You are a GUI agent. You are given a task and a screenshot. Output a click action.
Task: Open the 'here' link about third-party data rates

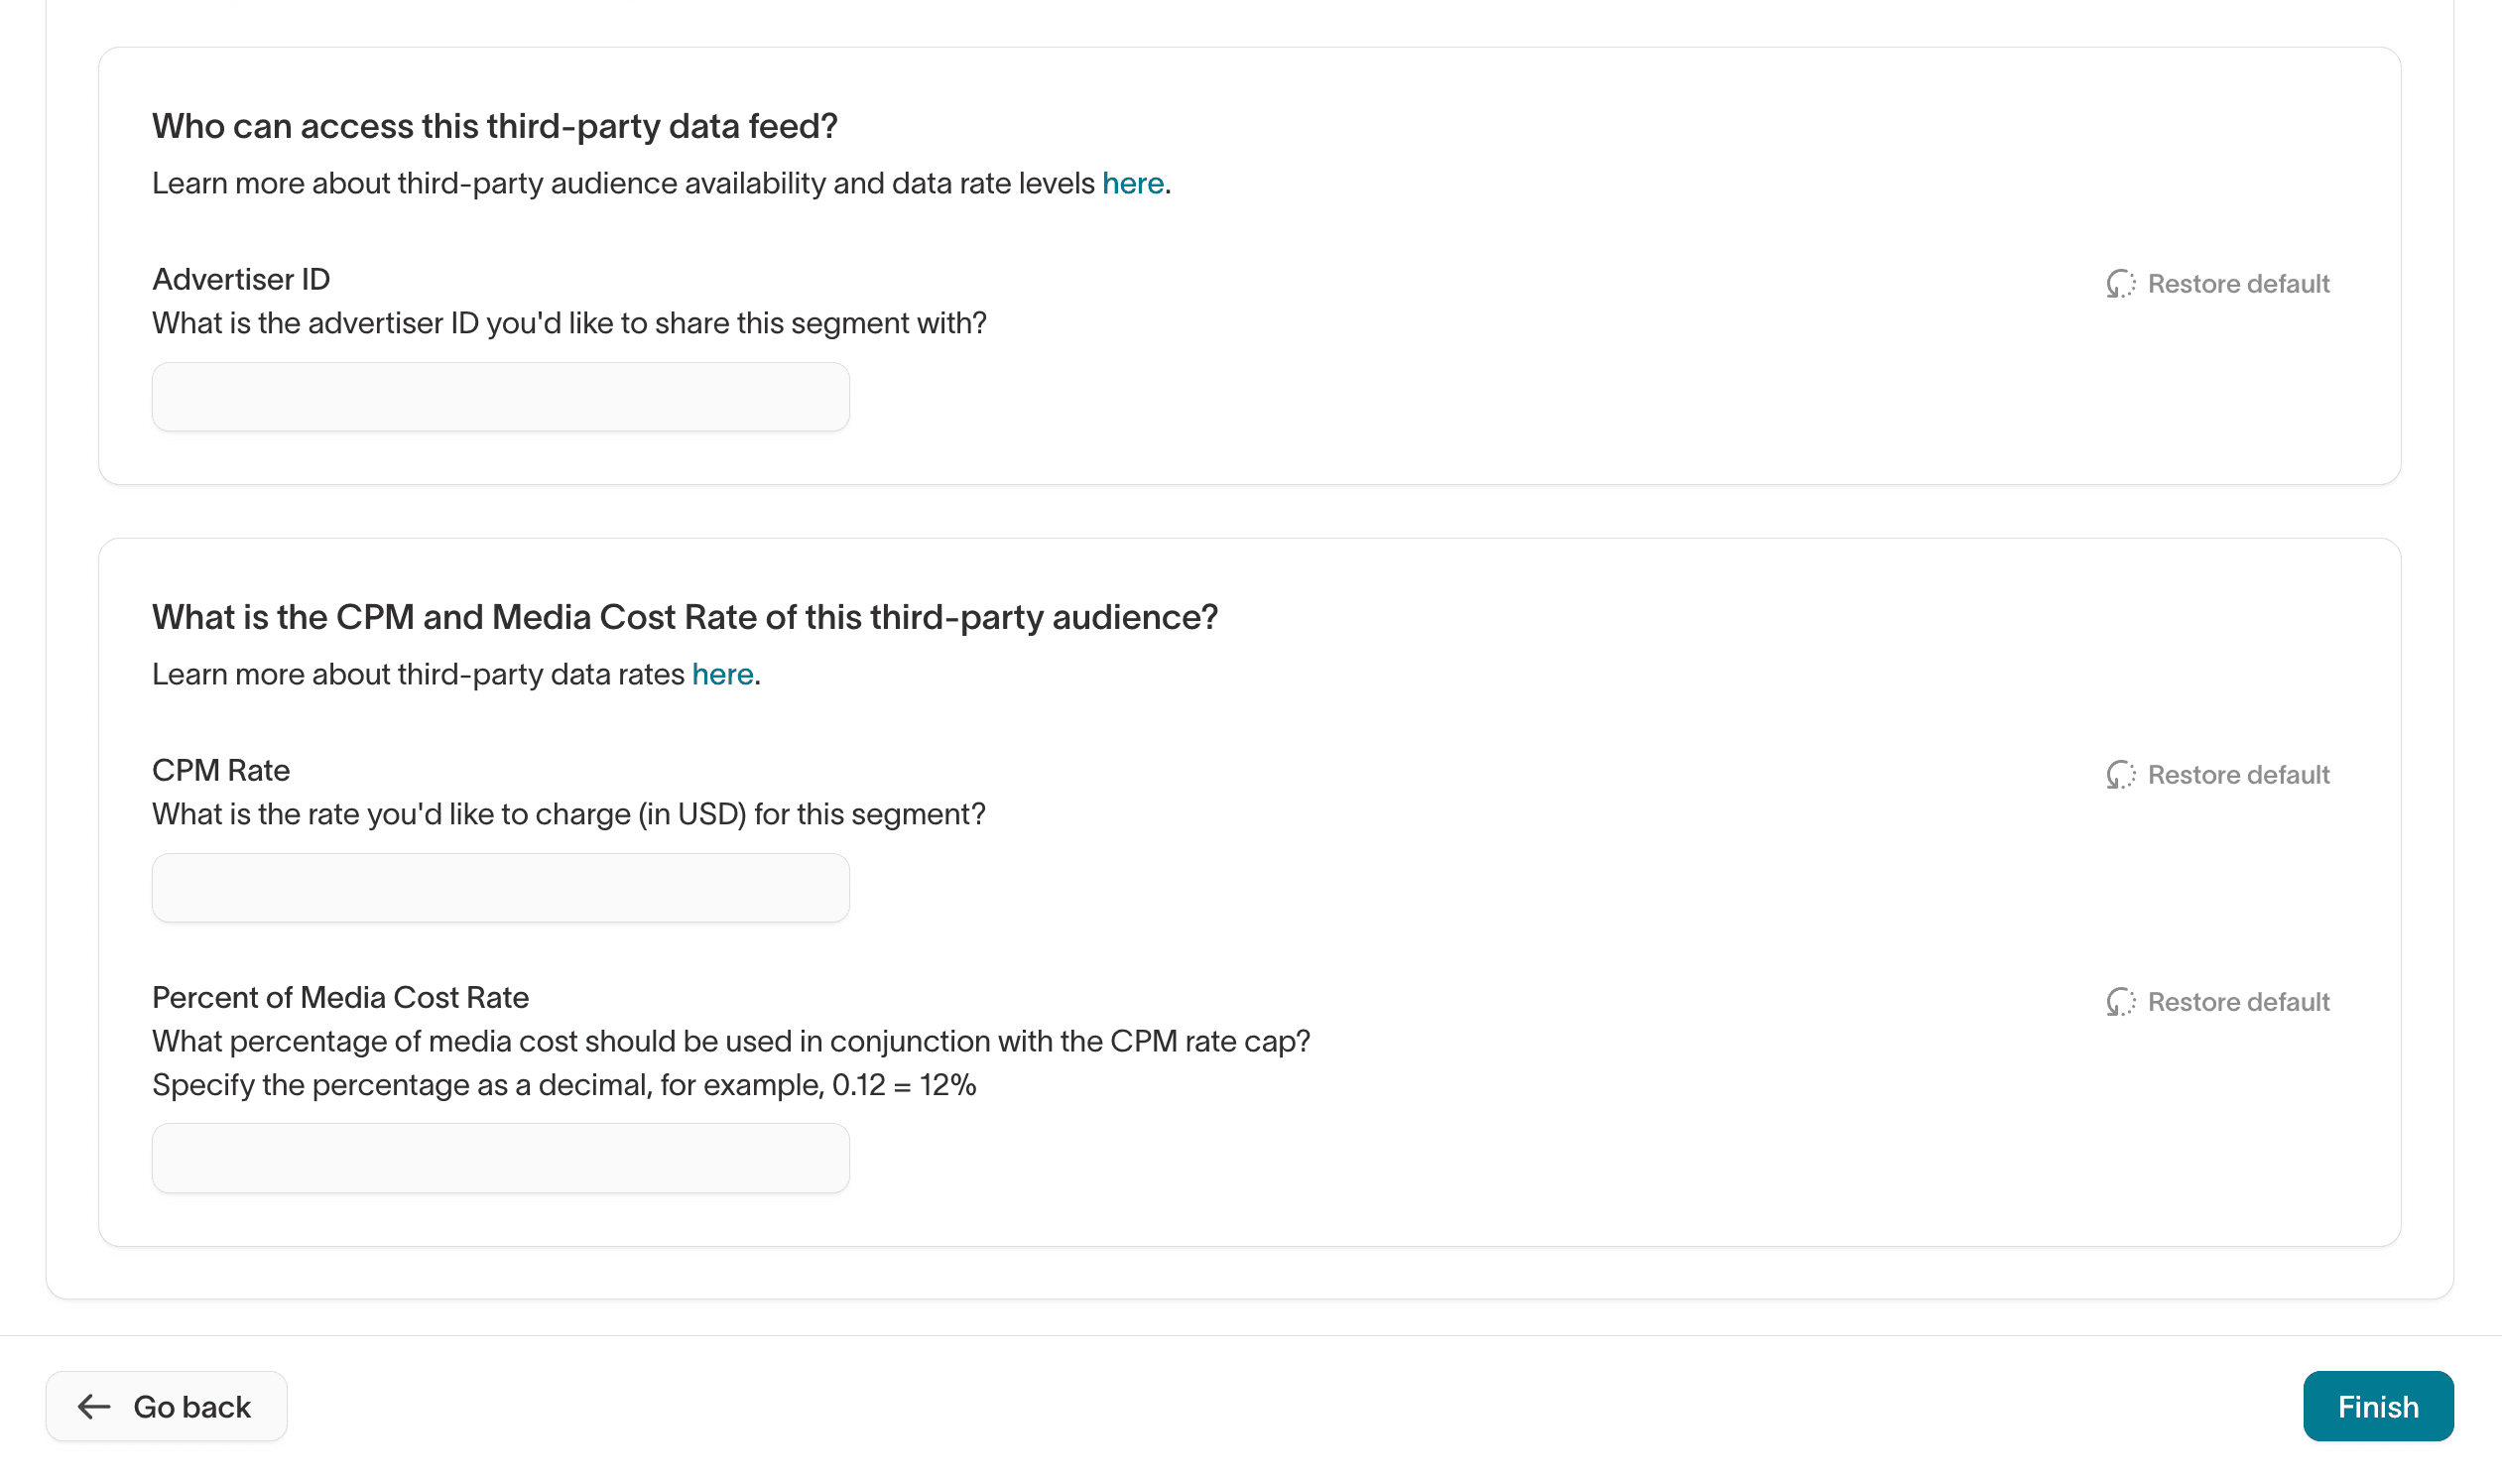(722, 675)
